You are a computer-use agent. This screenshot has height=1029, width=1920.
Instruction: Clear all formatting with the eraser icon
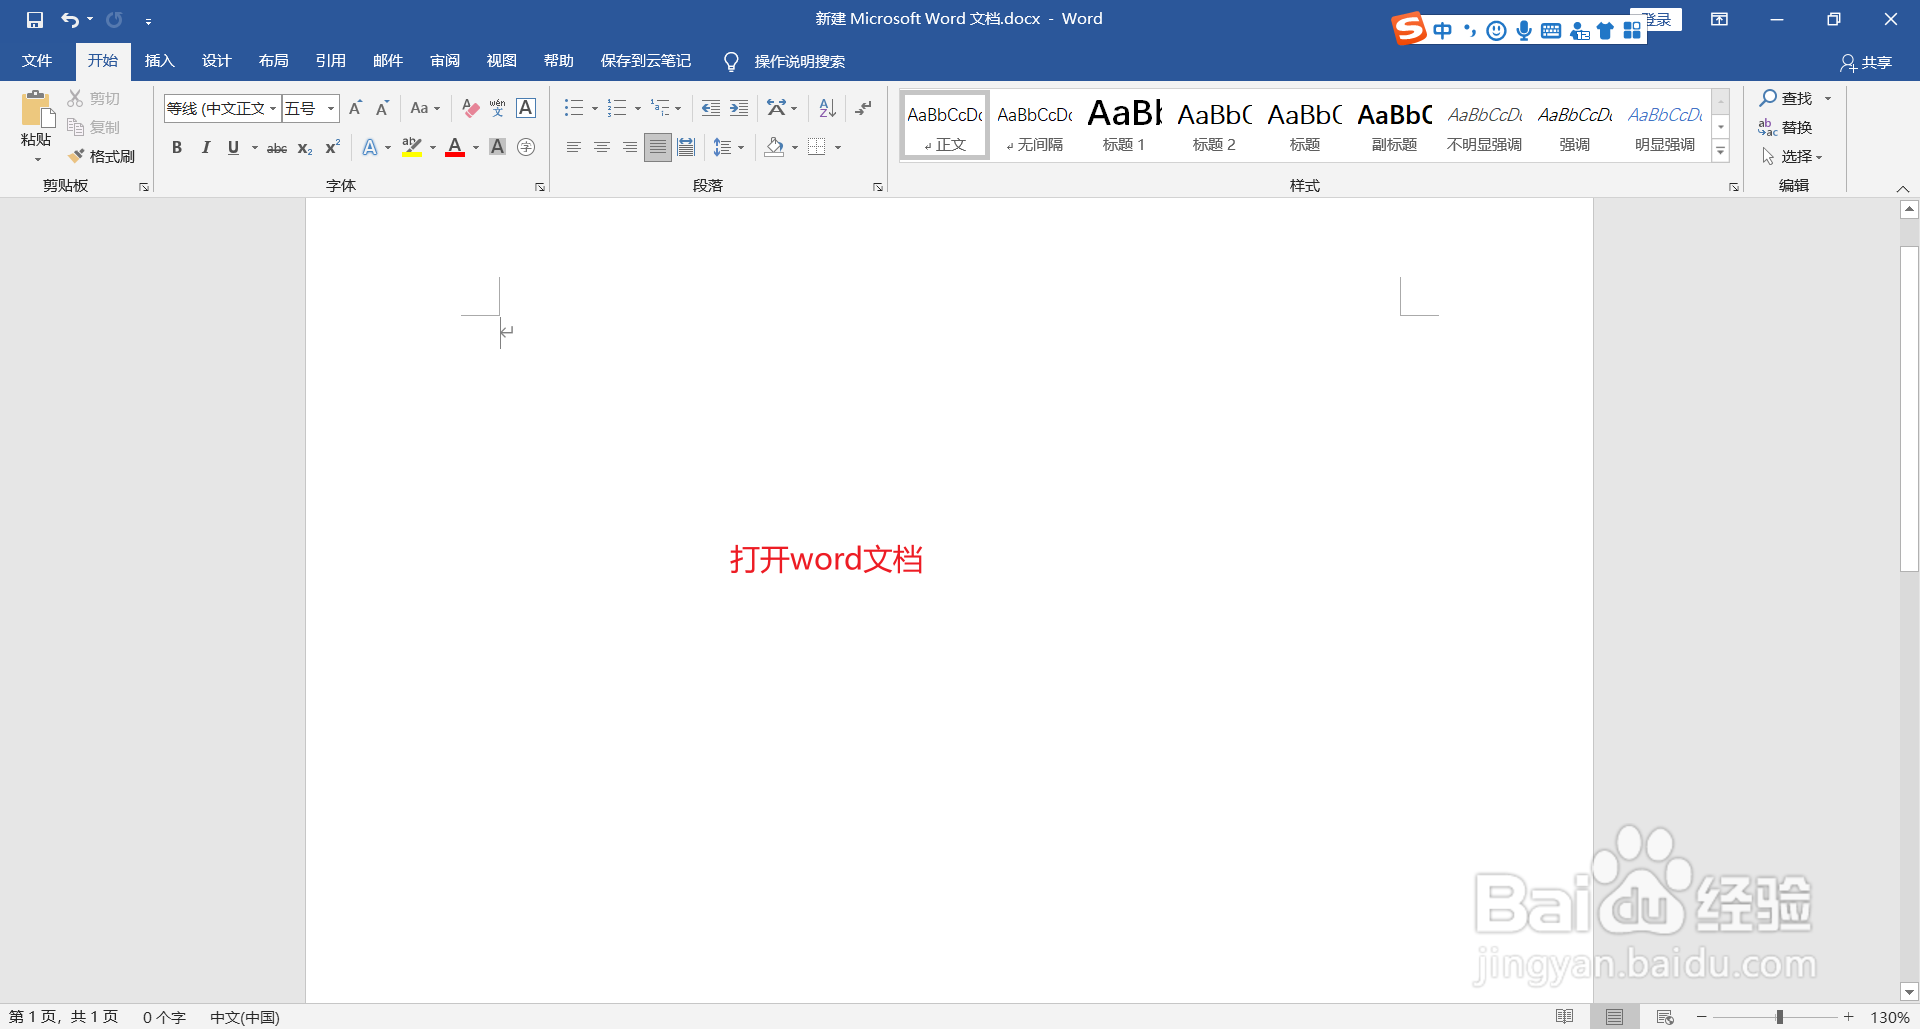(471, 108)
